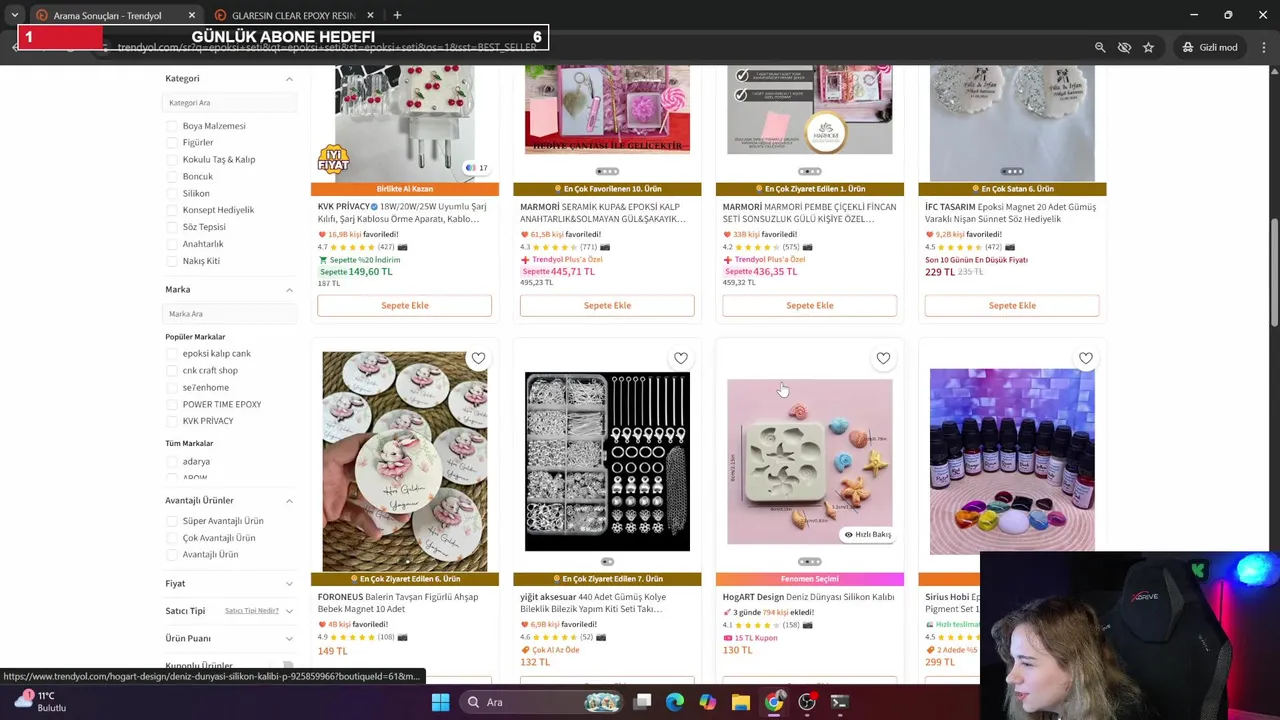Open the weather widget showing 11°C

click(40, 701)
